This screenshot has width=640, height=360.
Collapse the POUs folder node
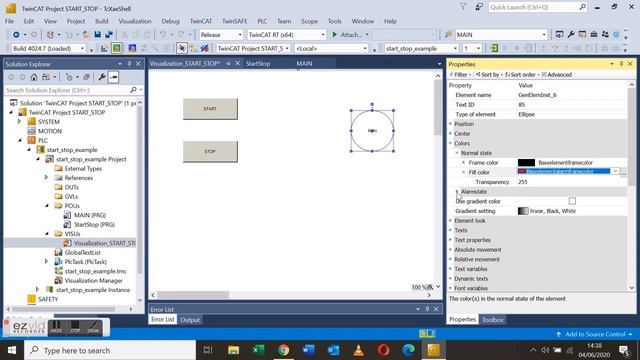coord(47,206)
